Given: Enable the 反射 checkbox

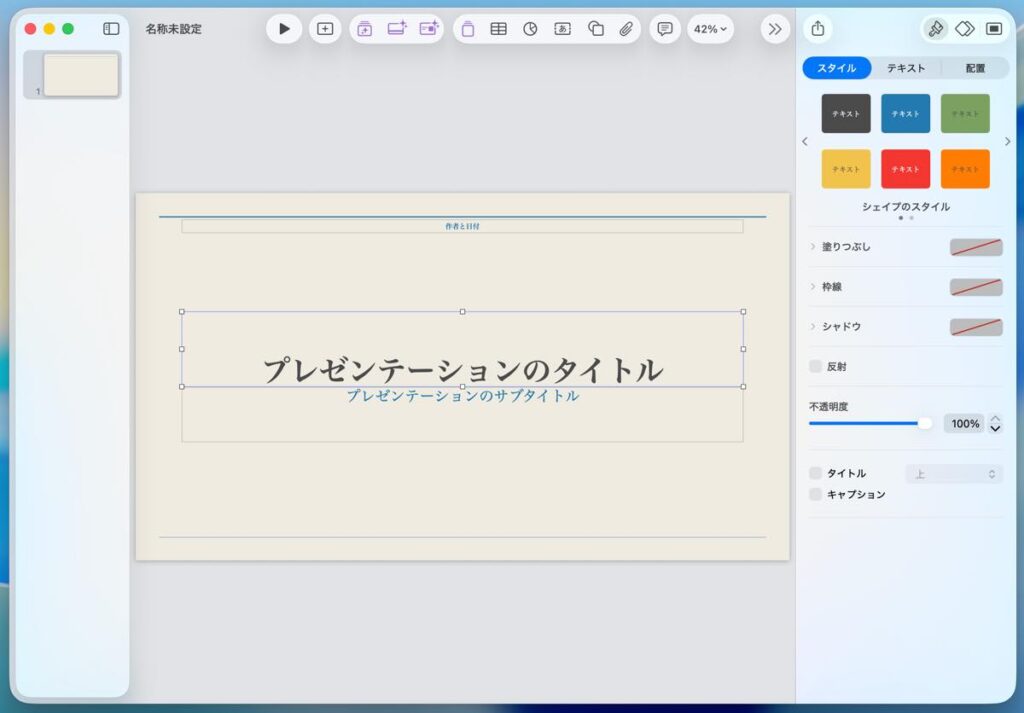Looking at the screenshot, I should [816, 366].
